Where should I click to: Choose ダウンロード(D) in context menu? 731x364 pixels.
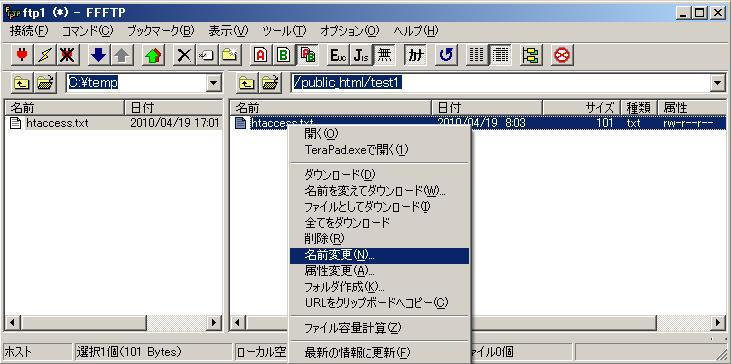(379, 175)
